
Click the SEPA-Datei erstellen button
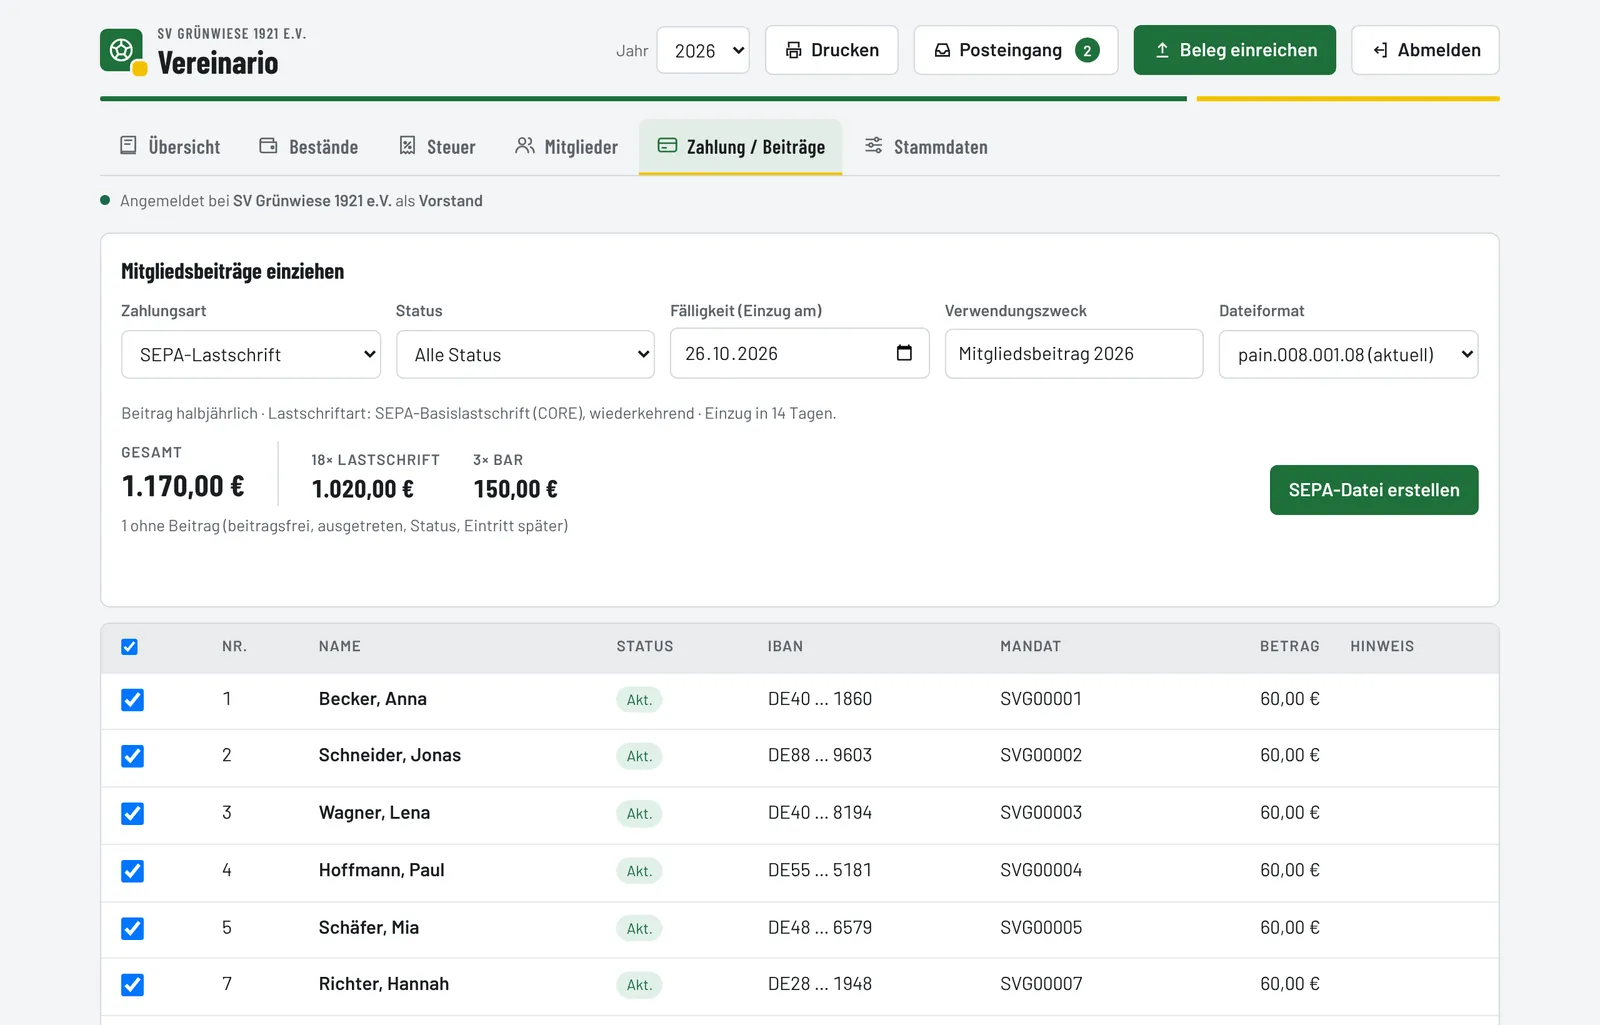click(1374, 490)
